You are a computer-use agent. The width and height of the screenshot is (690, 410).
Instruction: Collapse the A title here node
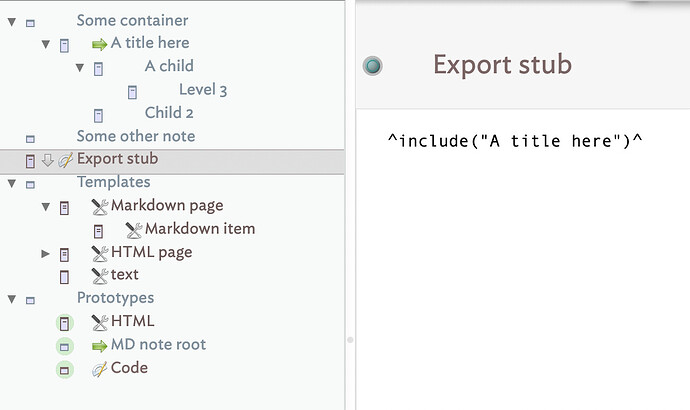pyautogui.click(x=46, y=44)
